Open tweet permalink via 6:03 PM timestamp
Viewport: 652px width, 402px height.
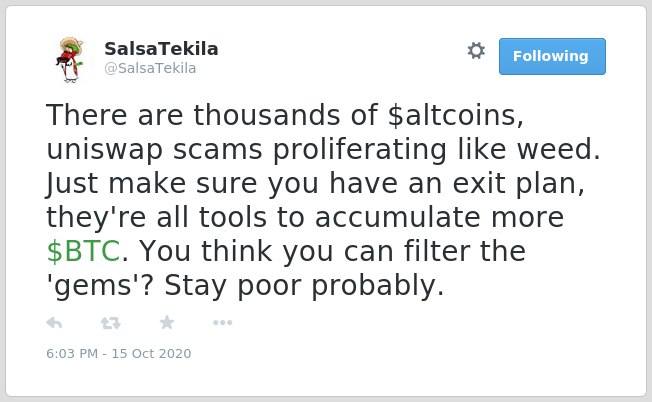point(72,353)
